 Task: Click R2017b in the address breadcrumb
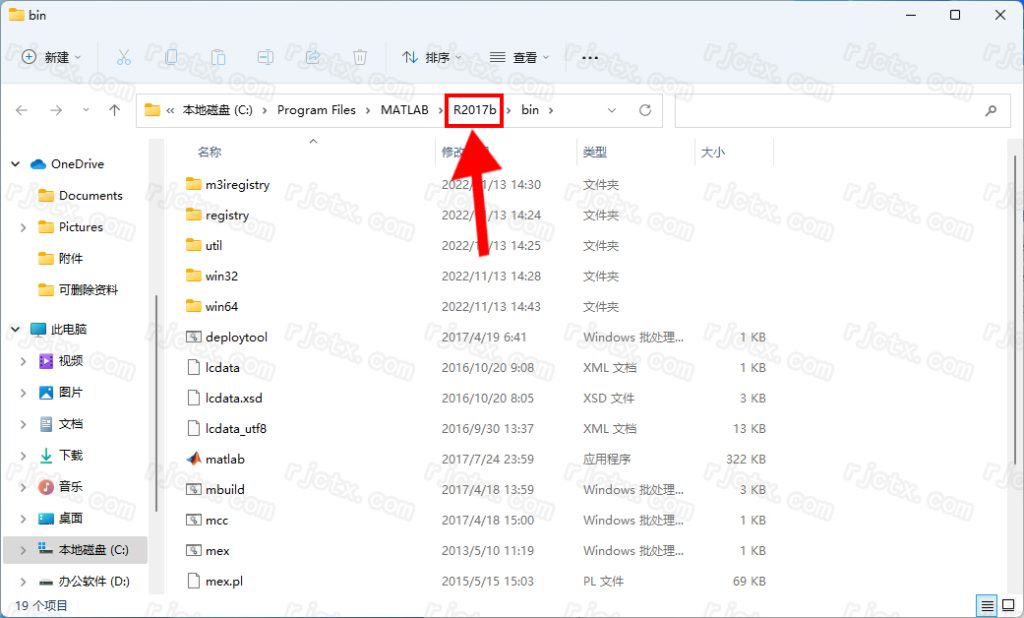click(x=475, y=110)
